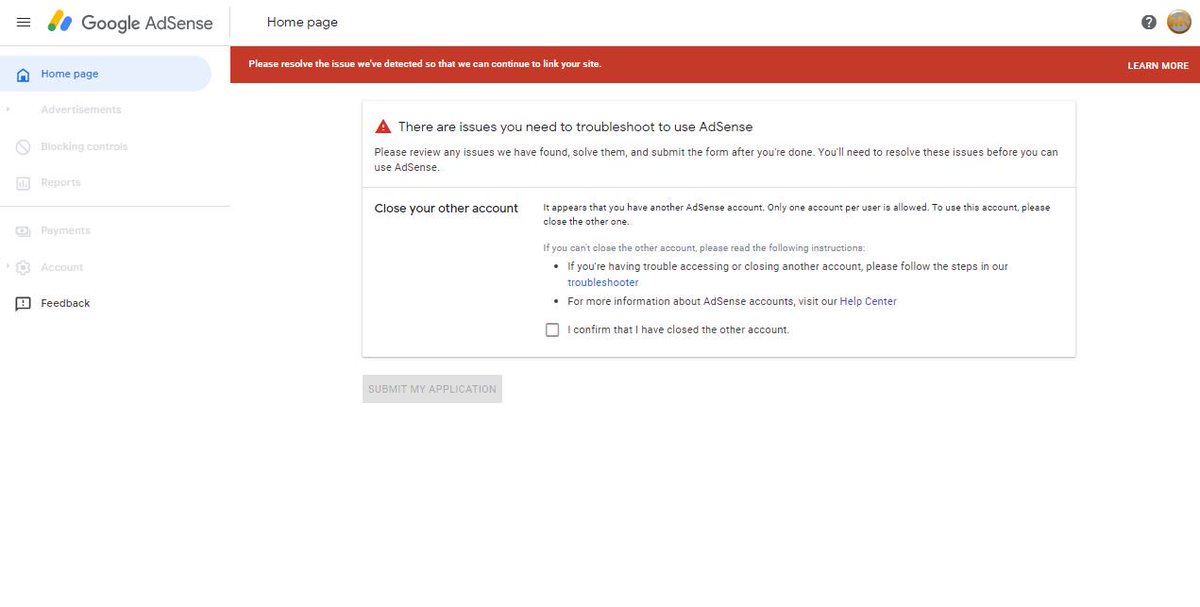Click LEARN MORE in the red banner
Screen dimensions: 1200x607
coord(1158,65)
